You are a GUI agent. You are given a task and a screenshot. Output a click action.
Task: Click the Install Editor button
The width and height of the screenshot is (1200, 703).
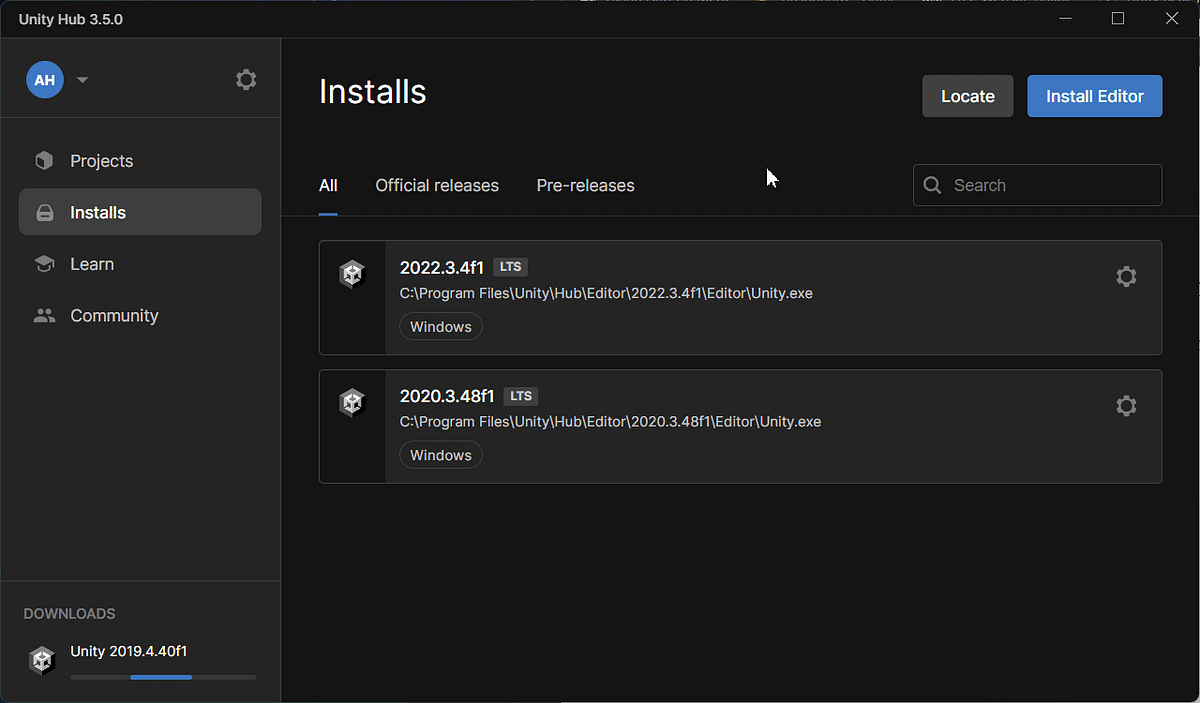(x=1094, y=95)
